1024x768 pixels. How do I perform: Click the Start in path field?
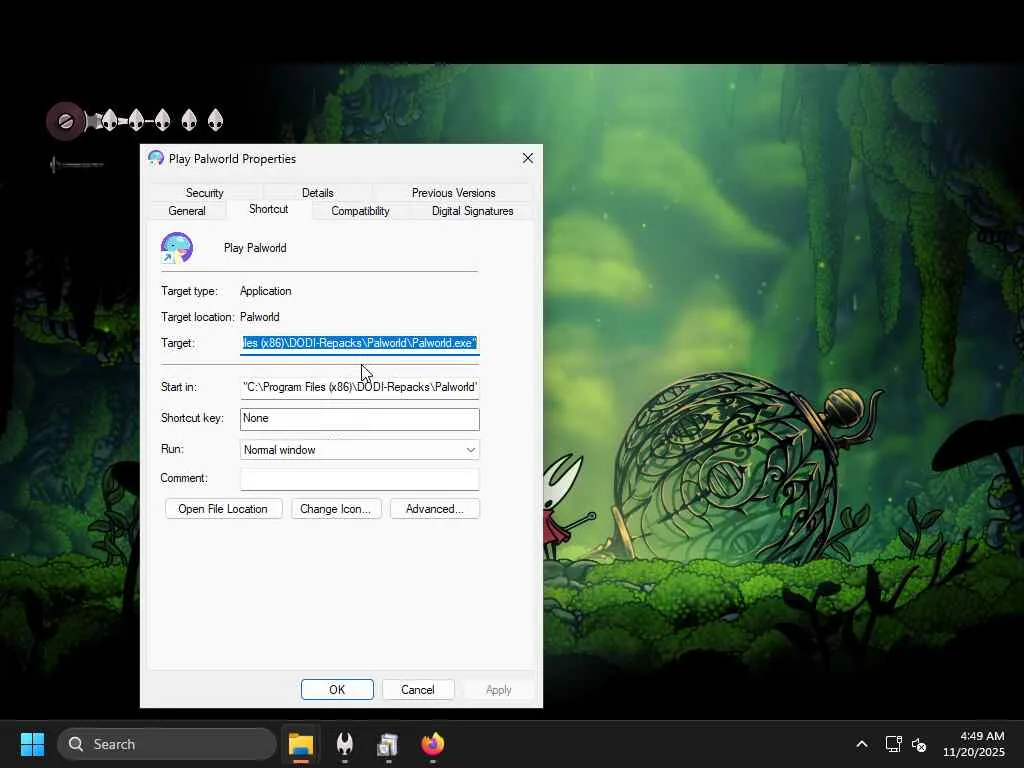coord(360,387)
